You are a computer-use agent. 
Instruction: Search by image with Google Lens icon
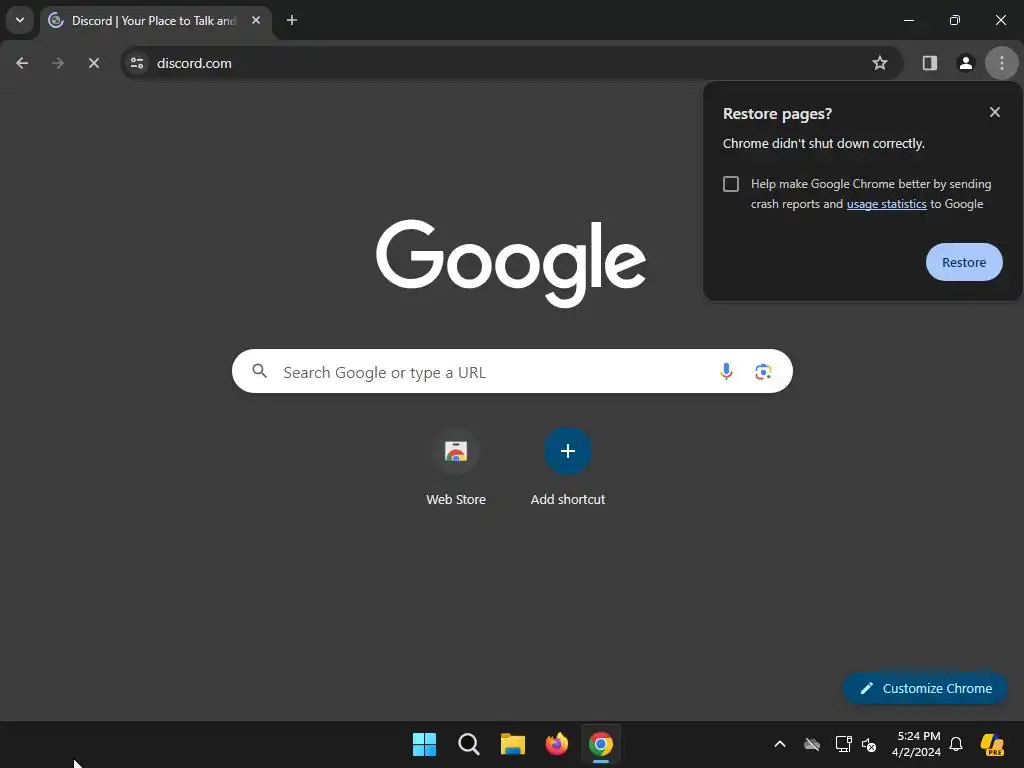[763, 372]
